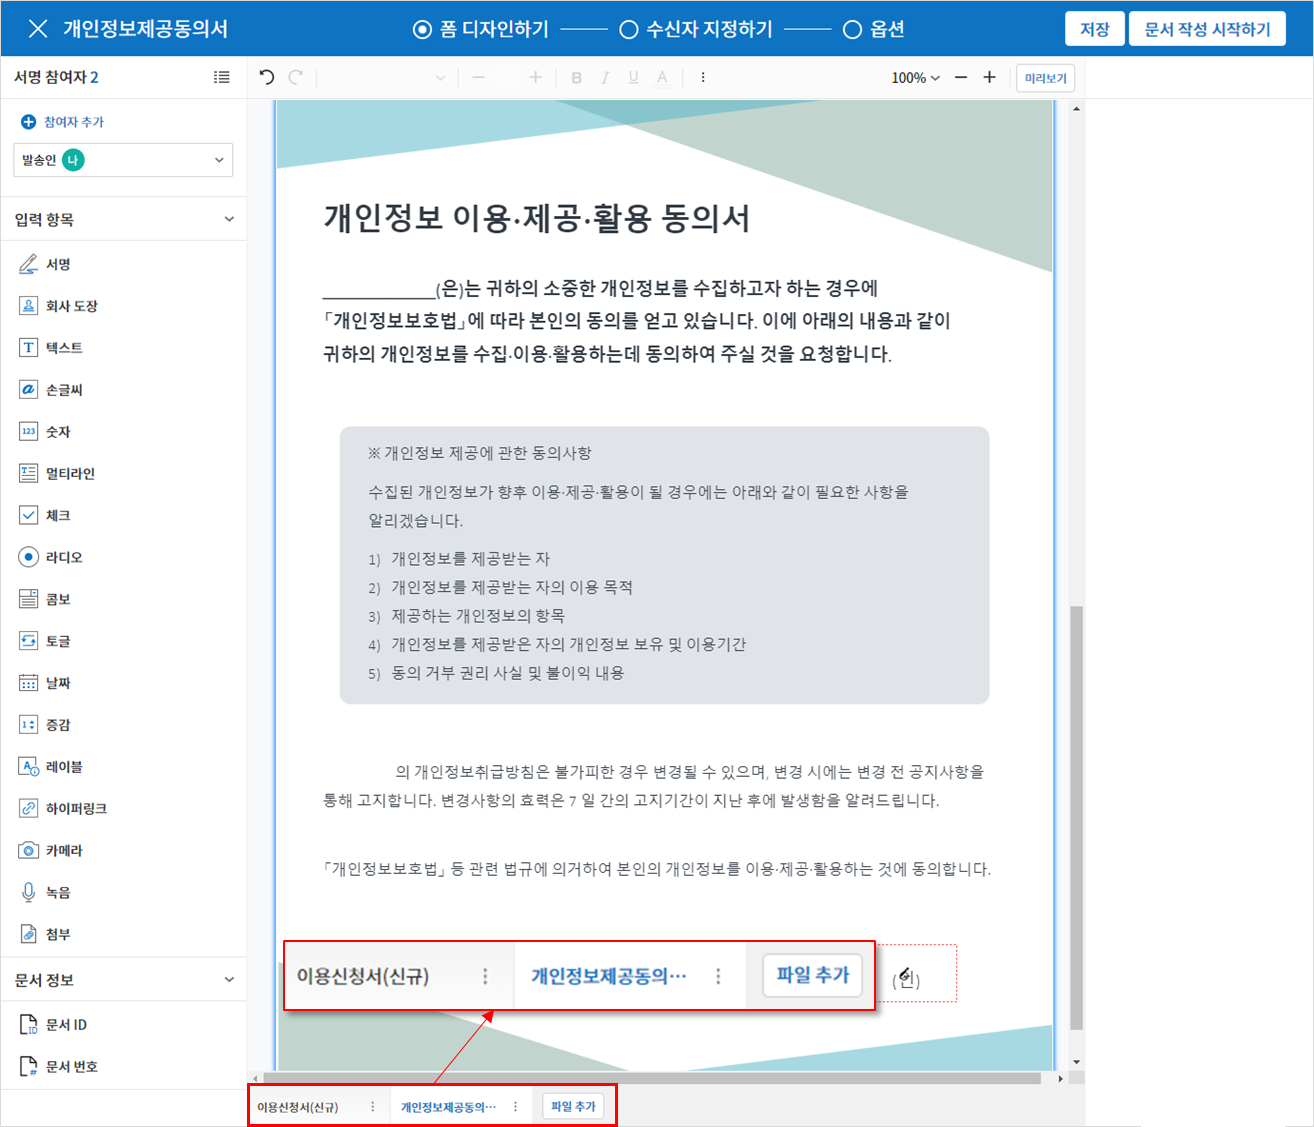Open the 발송인 participant dropdown
Image resolution: width=1314 pixels, height=1127 pixels.
(x=123, y=160)
